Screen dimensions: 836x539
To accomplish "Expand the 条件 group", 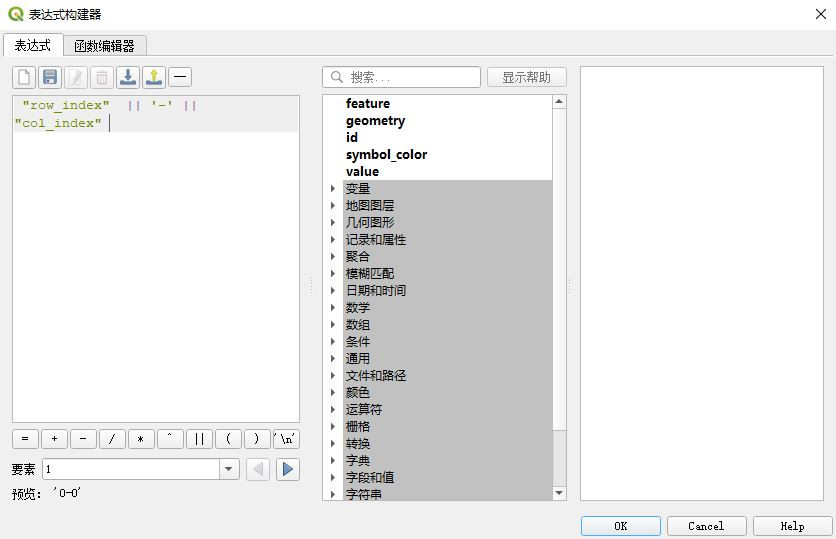I will pyautogui.click(x=333, y=342).
